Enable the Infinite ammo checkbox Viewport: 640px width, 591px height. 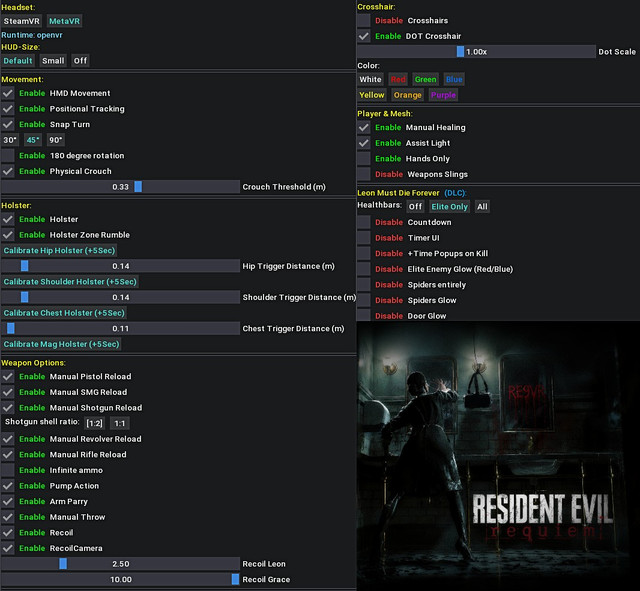(8, 470)
